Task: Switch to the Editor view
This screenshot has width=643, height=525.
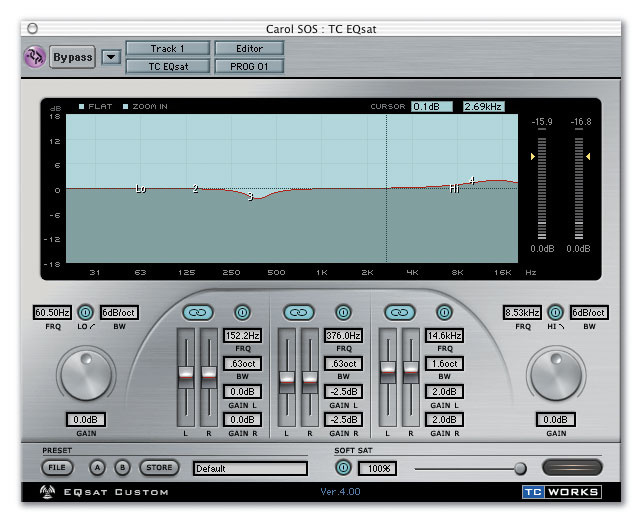Action: click(x=249, y=48)
